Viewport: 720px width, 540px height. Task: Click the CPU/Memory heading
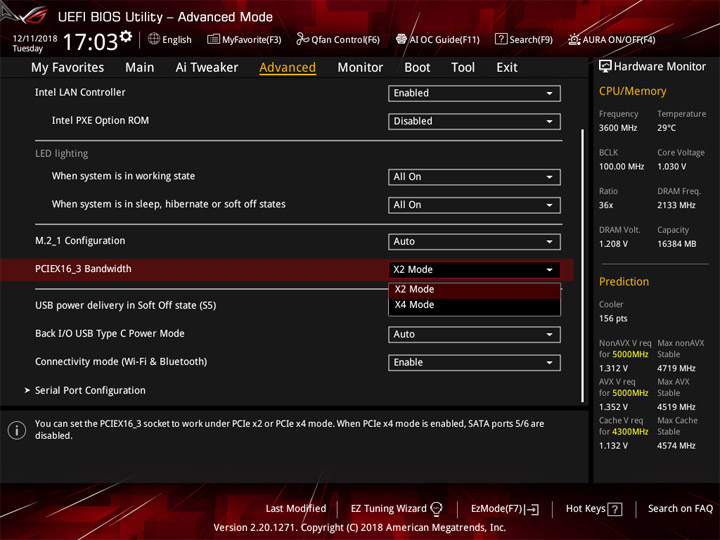pyautogui.click(x=632, y=91)
